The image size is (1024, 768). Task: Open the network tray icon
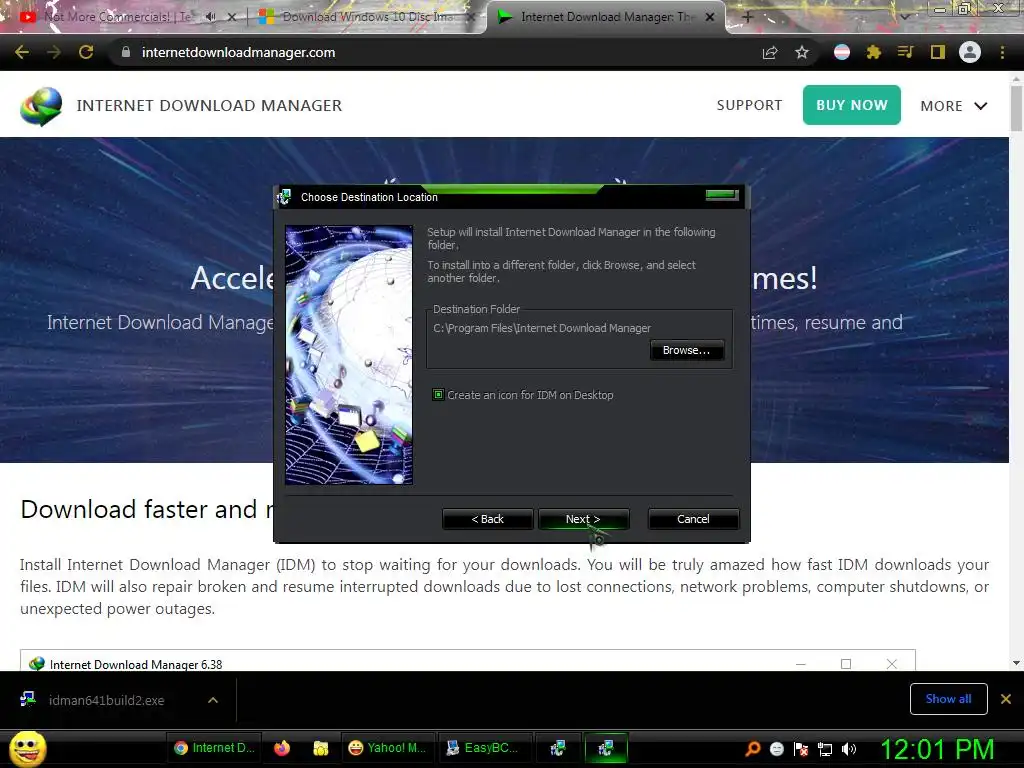point(825,748)
